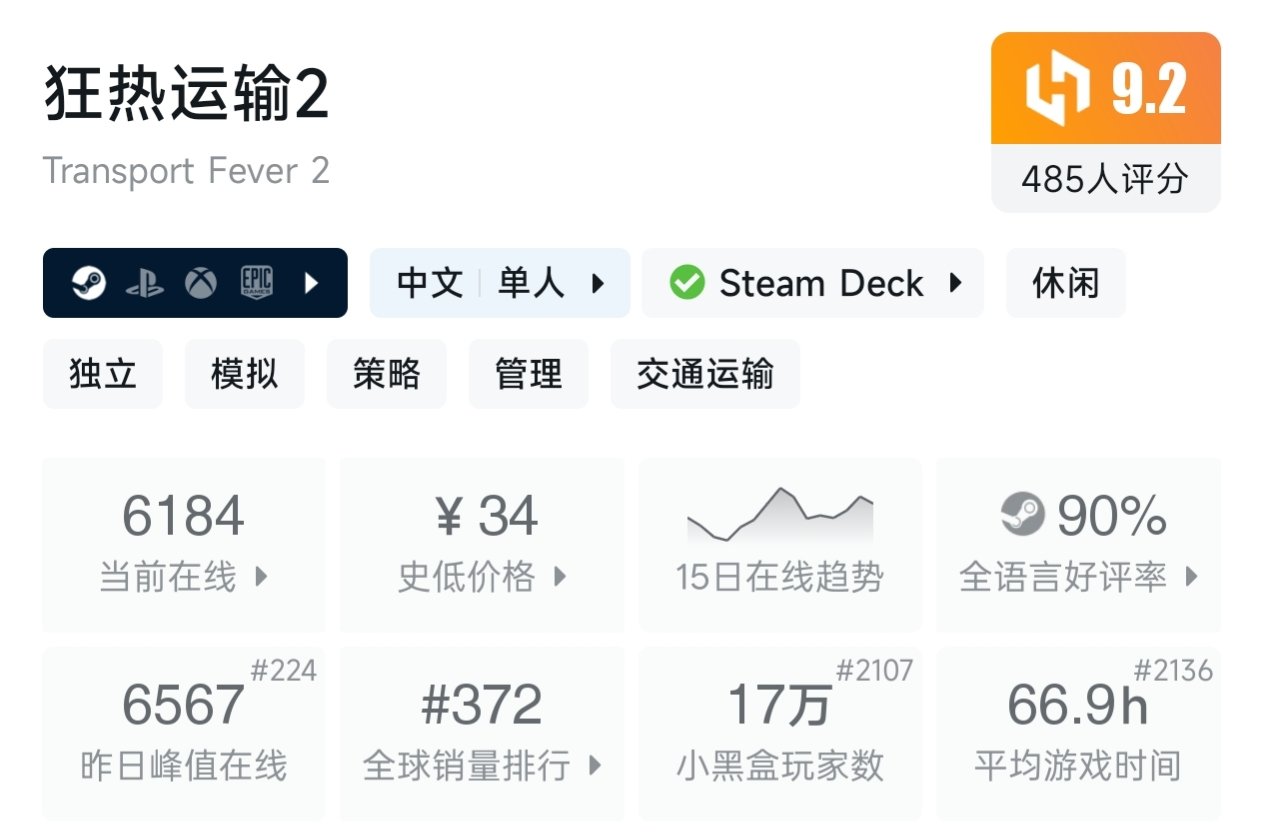The image size is (1263, 836).
Task: Click the Epic Games platform icon
Action: click(x=257, y=284)
